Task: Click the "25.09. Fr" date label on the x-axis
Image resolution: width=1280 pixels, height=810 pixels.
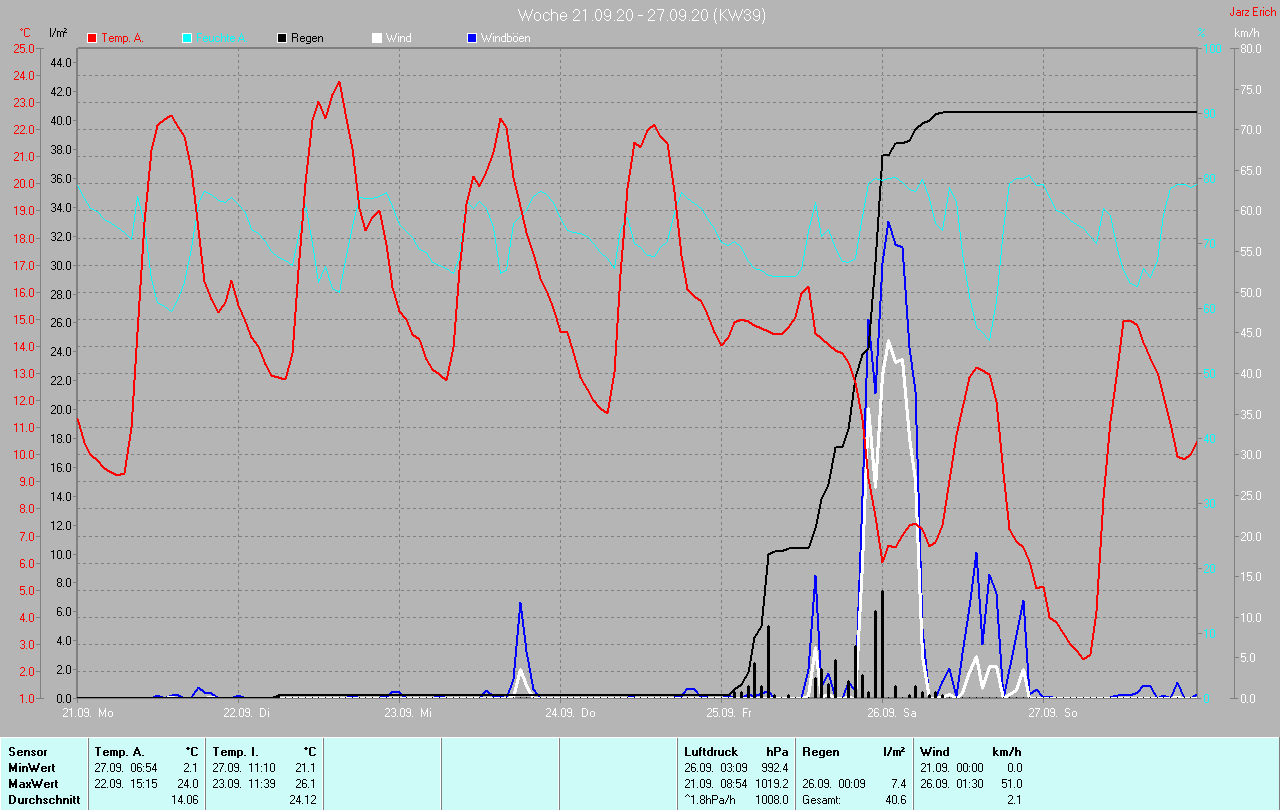Action: tap(731, 713)
